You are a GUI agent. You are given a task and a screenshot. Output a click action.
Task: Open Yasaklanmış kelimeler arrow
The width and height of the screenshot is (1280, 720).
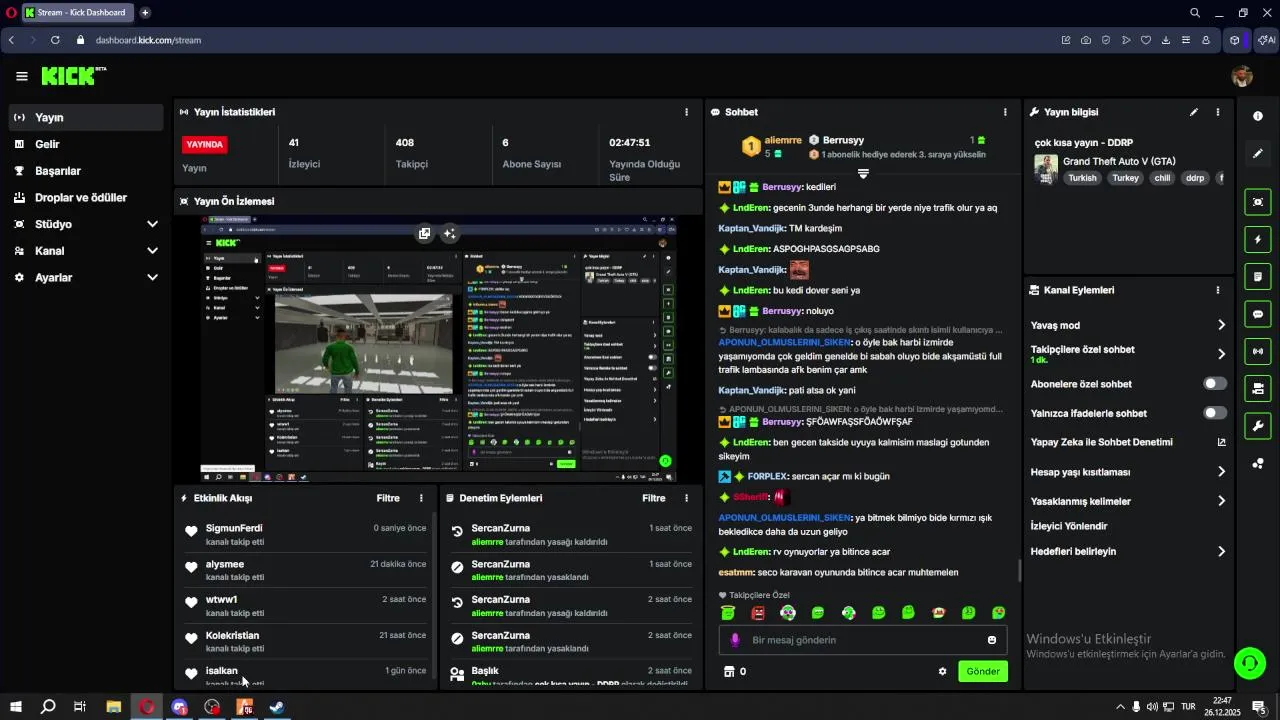click(1221, 501)
